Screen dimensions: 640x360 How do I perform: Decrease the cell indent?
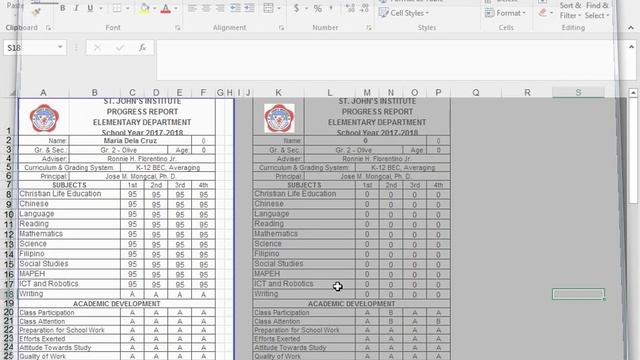coord(235,8)
